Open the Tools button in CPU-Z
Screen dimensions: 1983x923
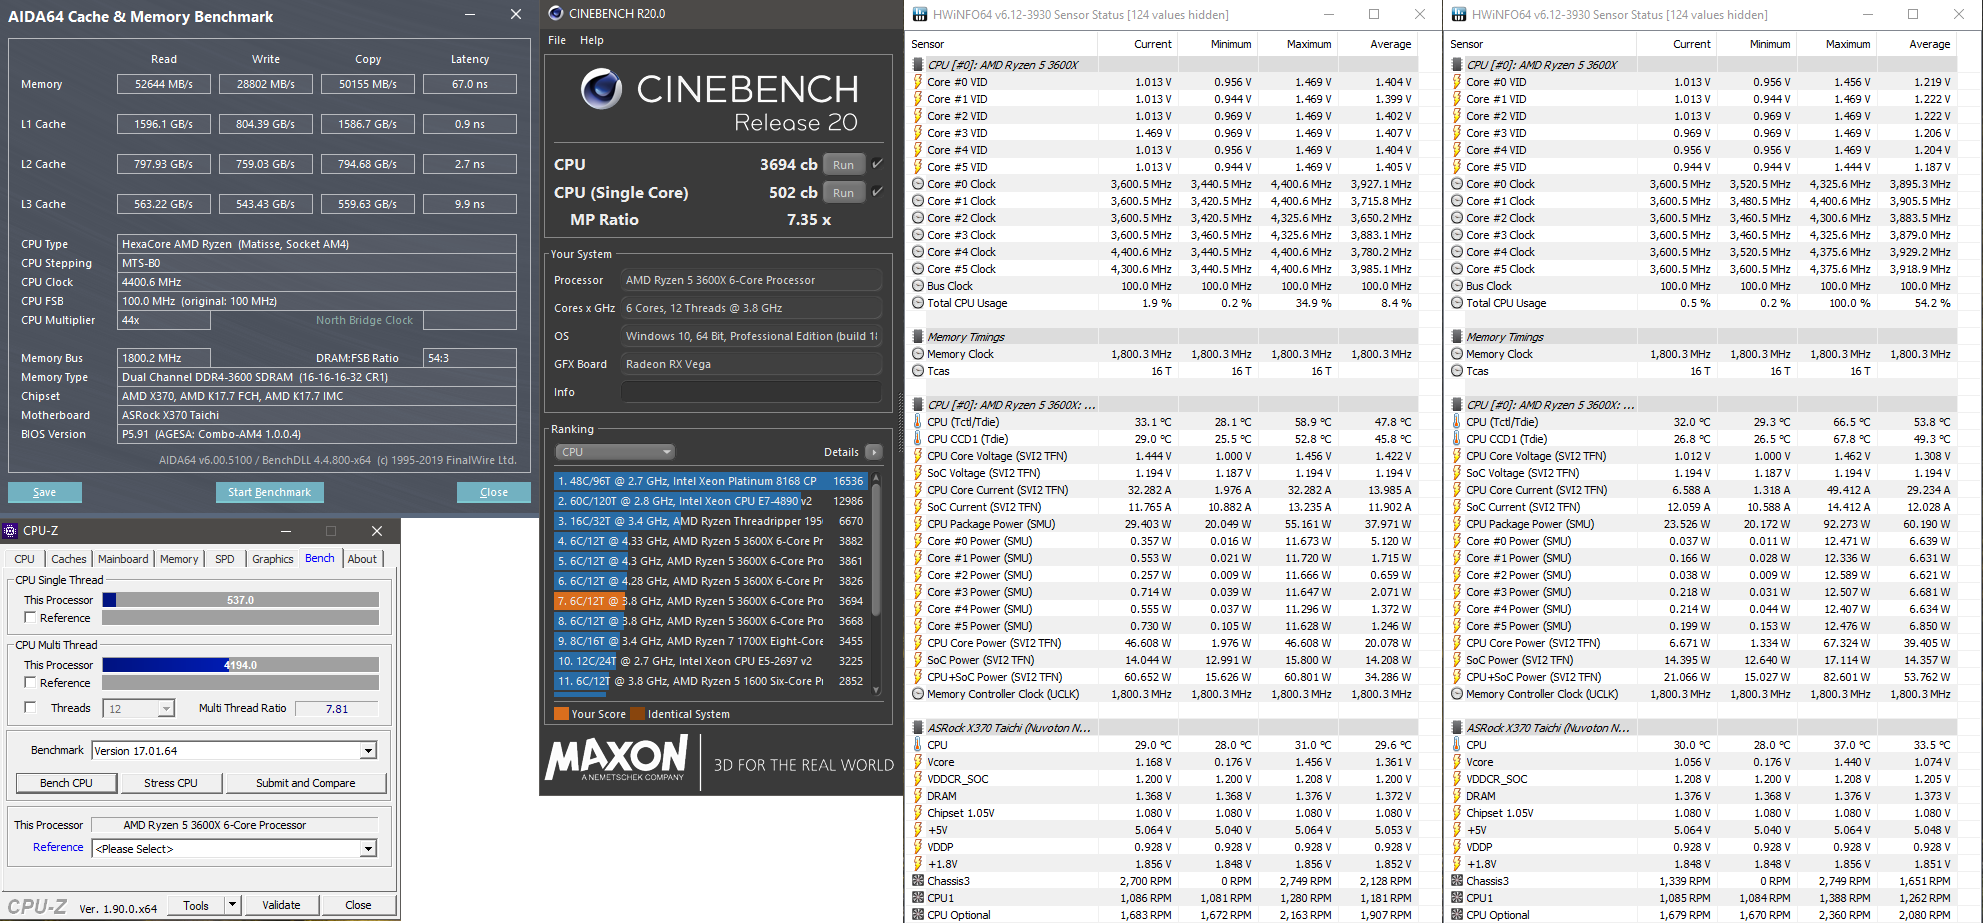pyautogui.click(x=196, y=905)
